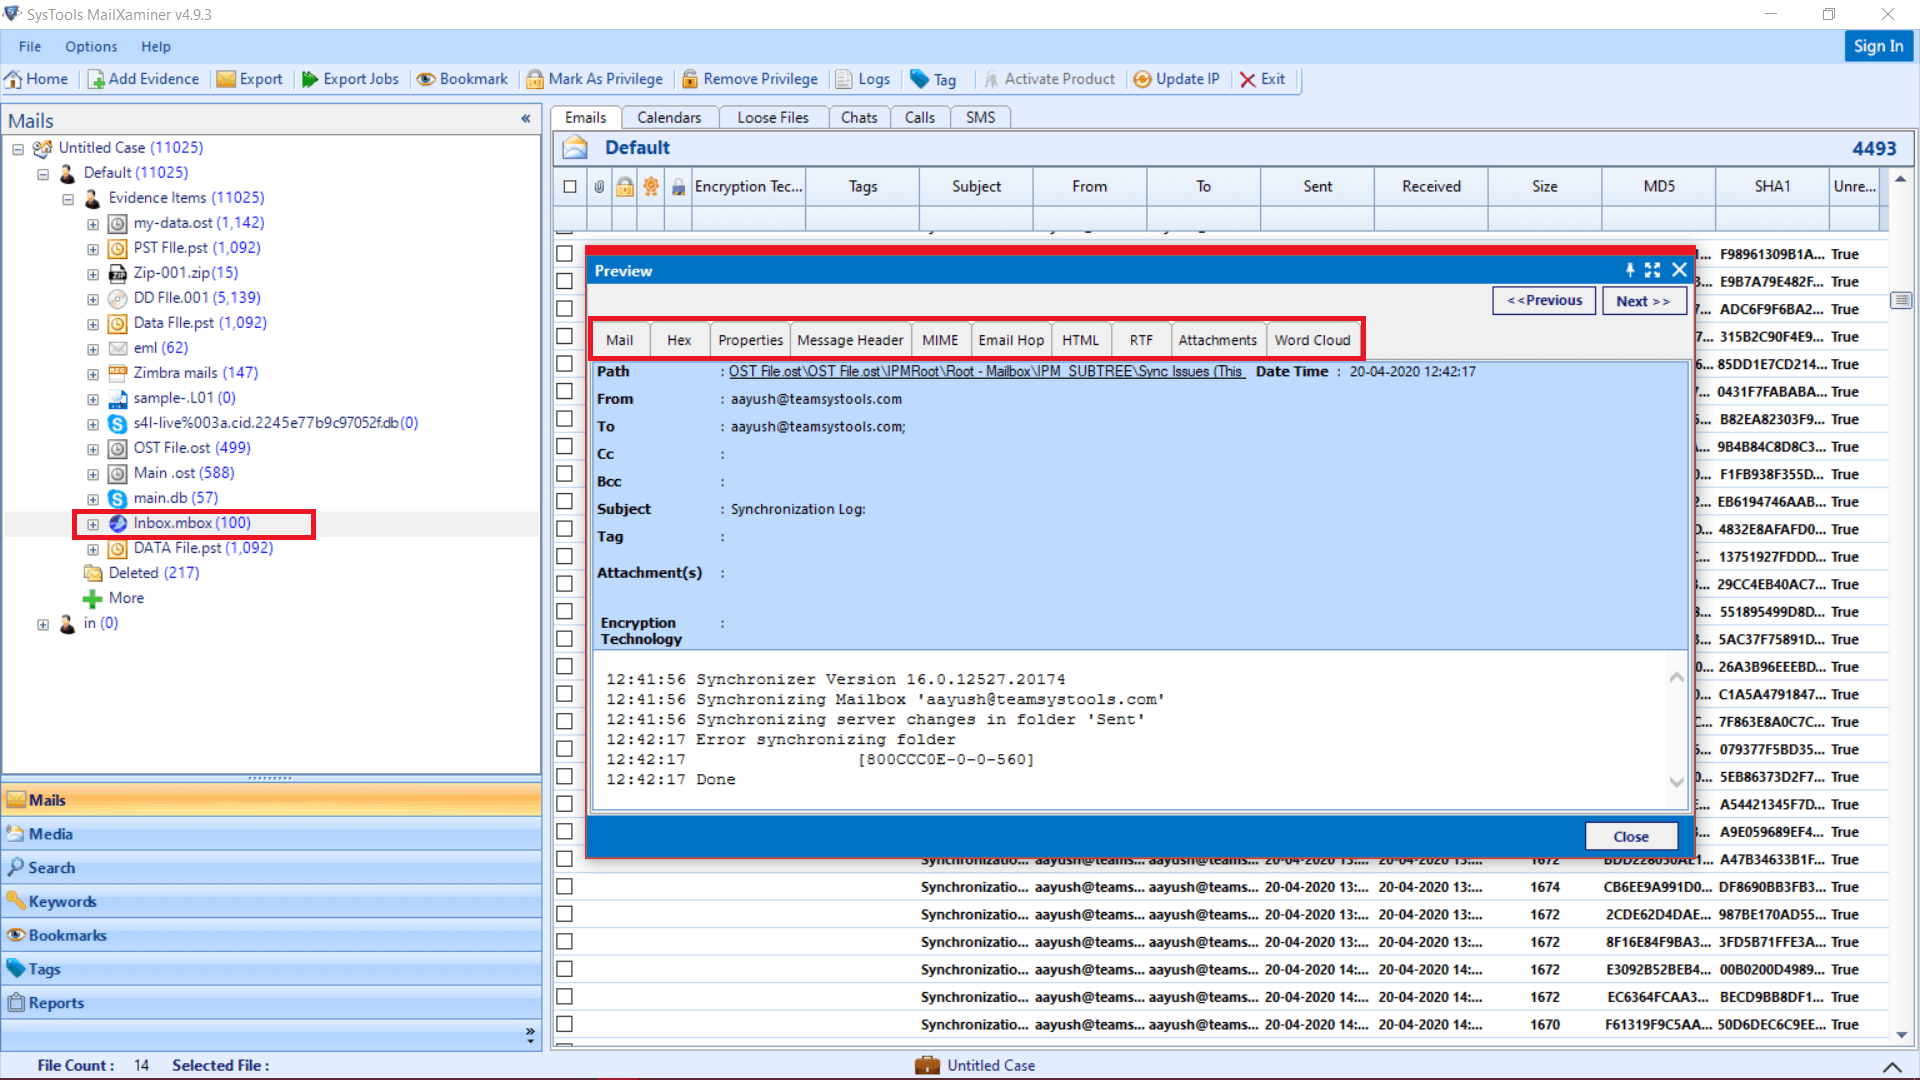Click the Close button in Preview
Screen dimensions: 1920x1080
pyautogui.click(x=1631, y=837)
